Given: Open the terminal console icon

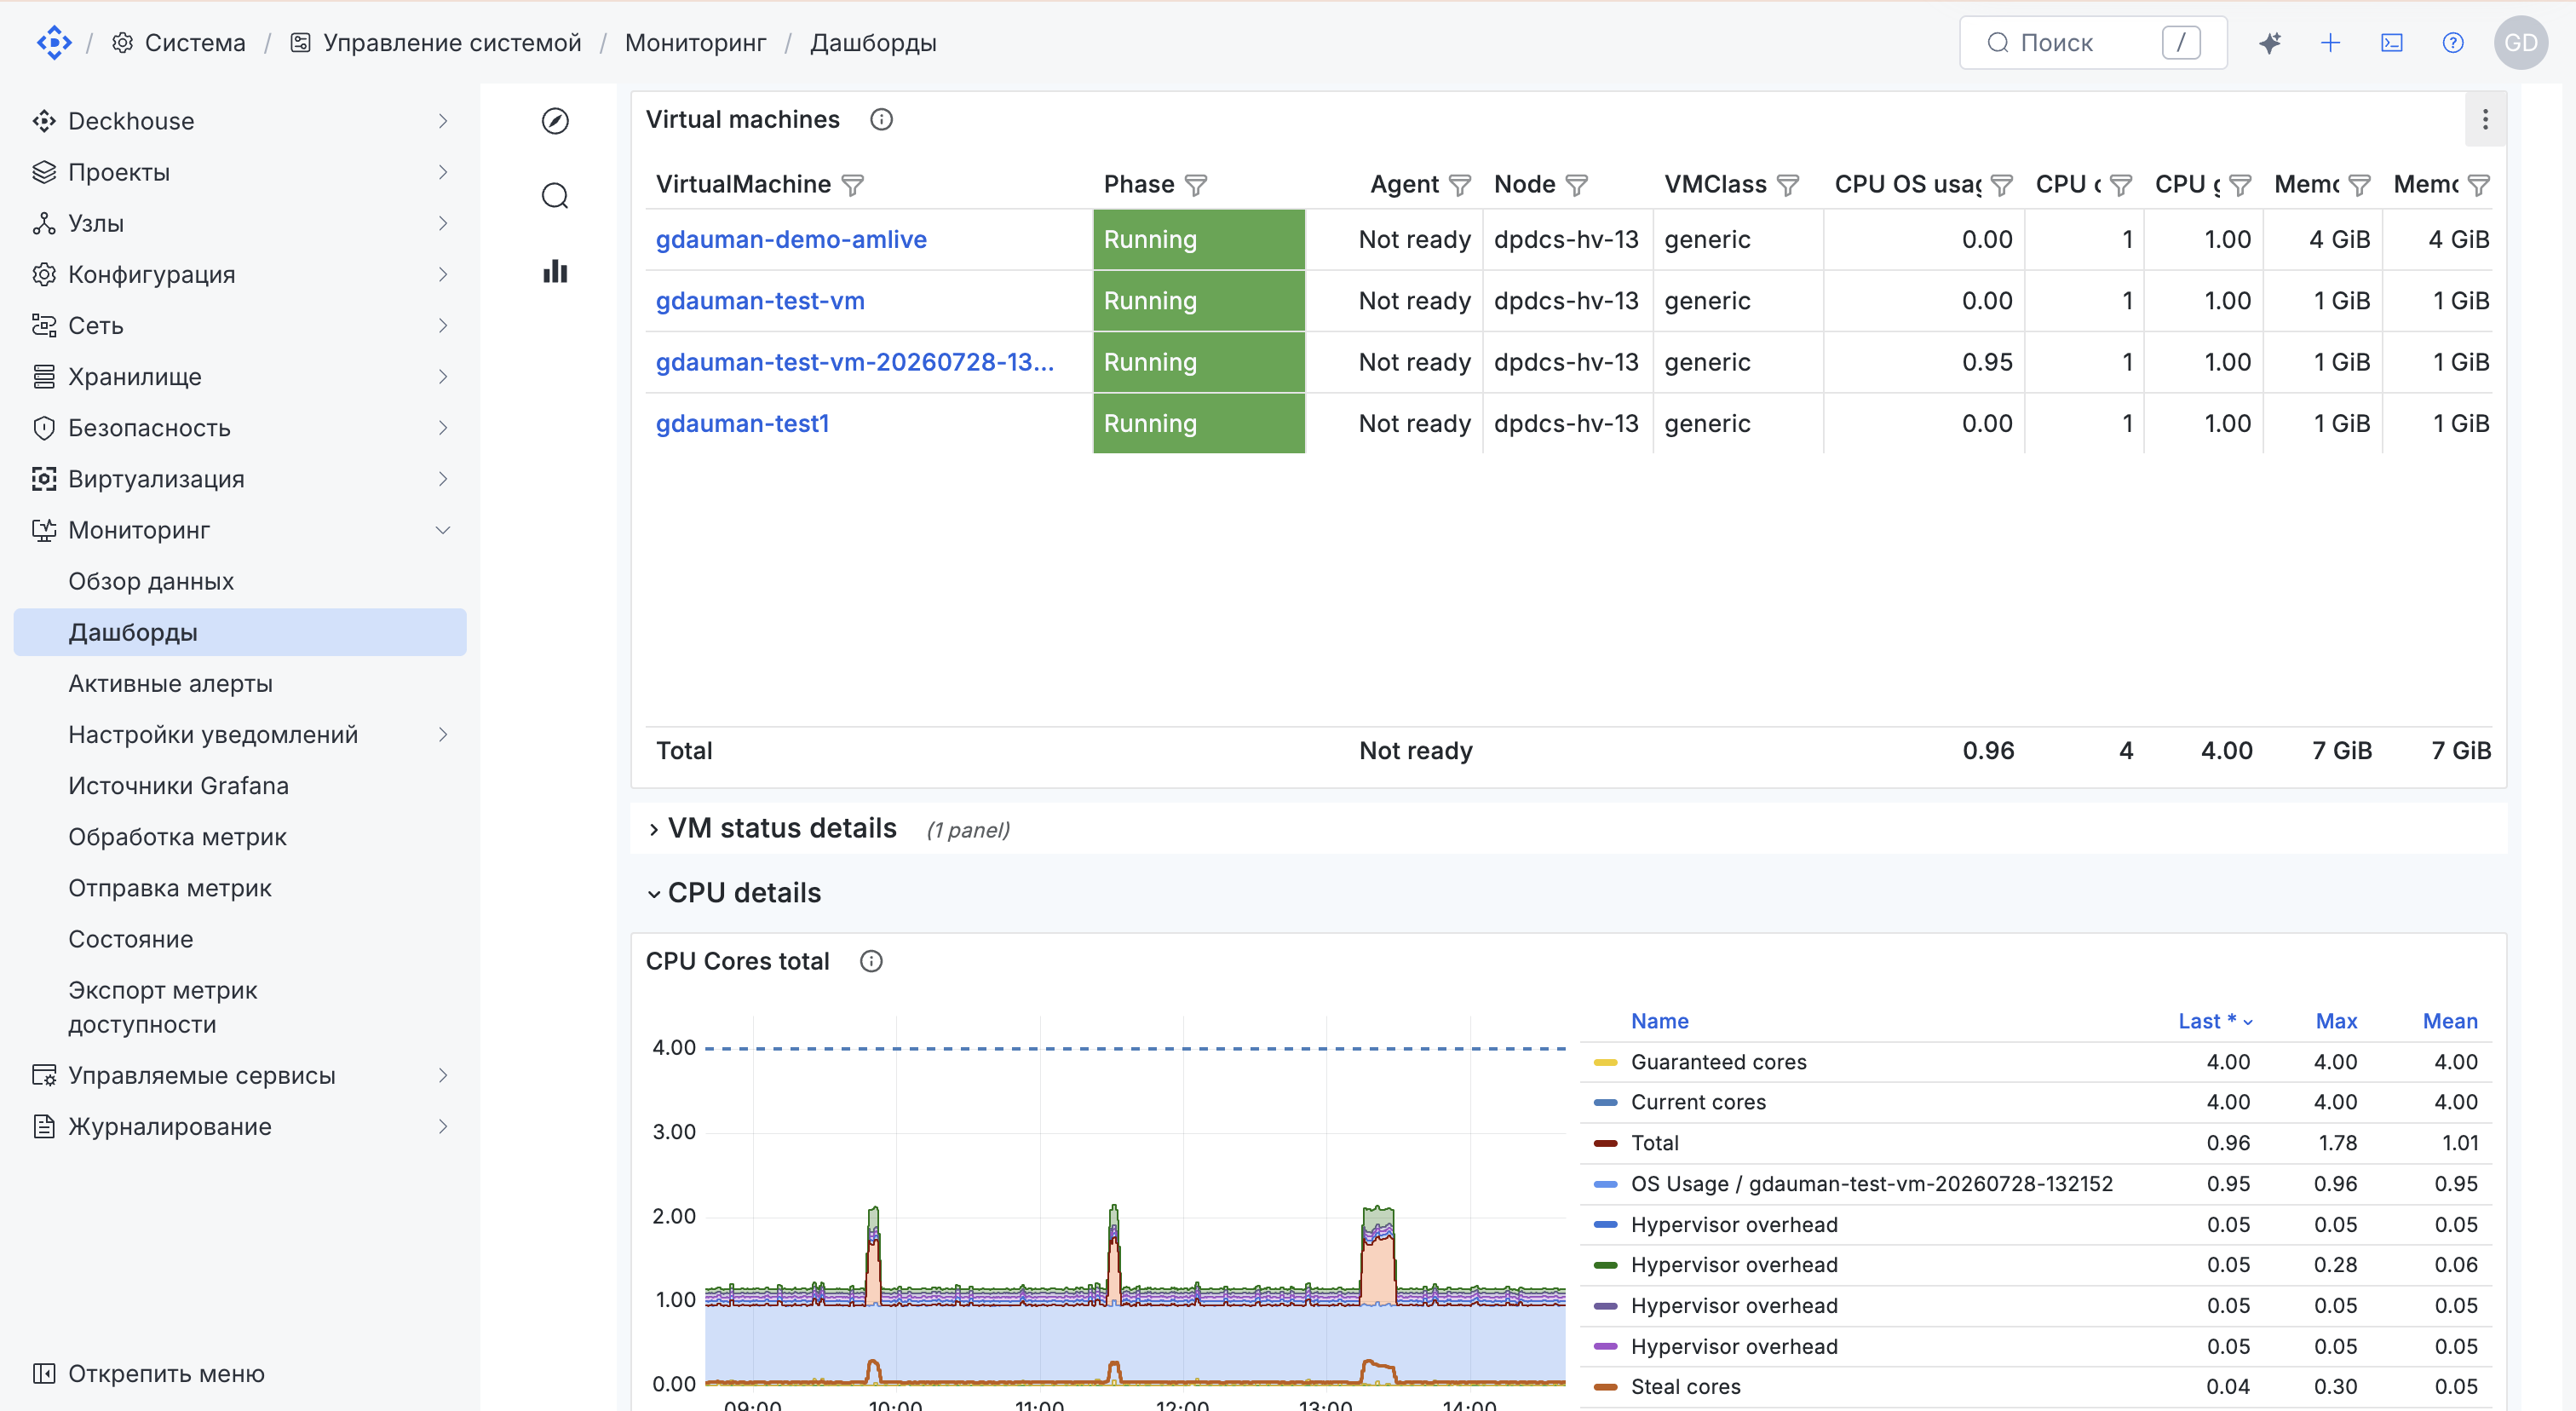Looking at the screenshot, I should click(2391, 43).
